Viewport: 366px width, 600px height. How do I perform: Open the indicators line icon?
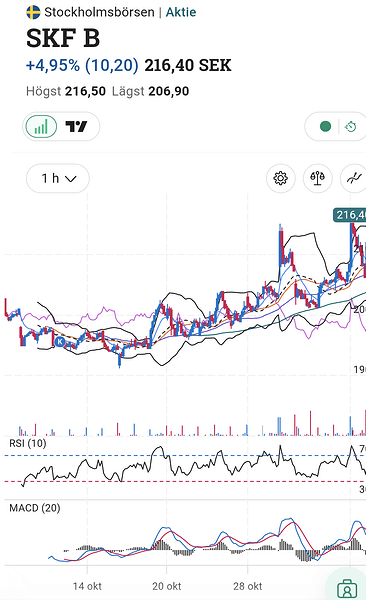tap(354, 178)
